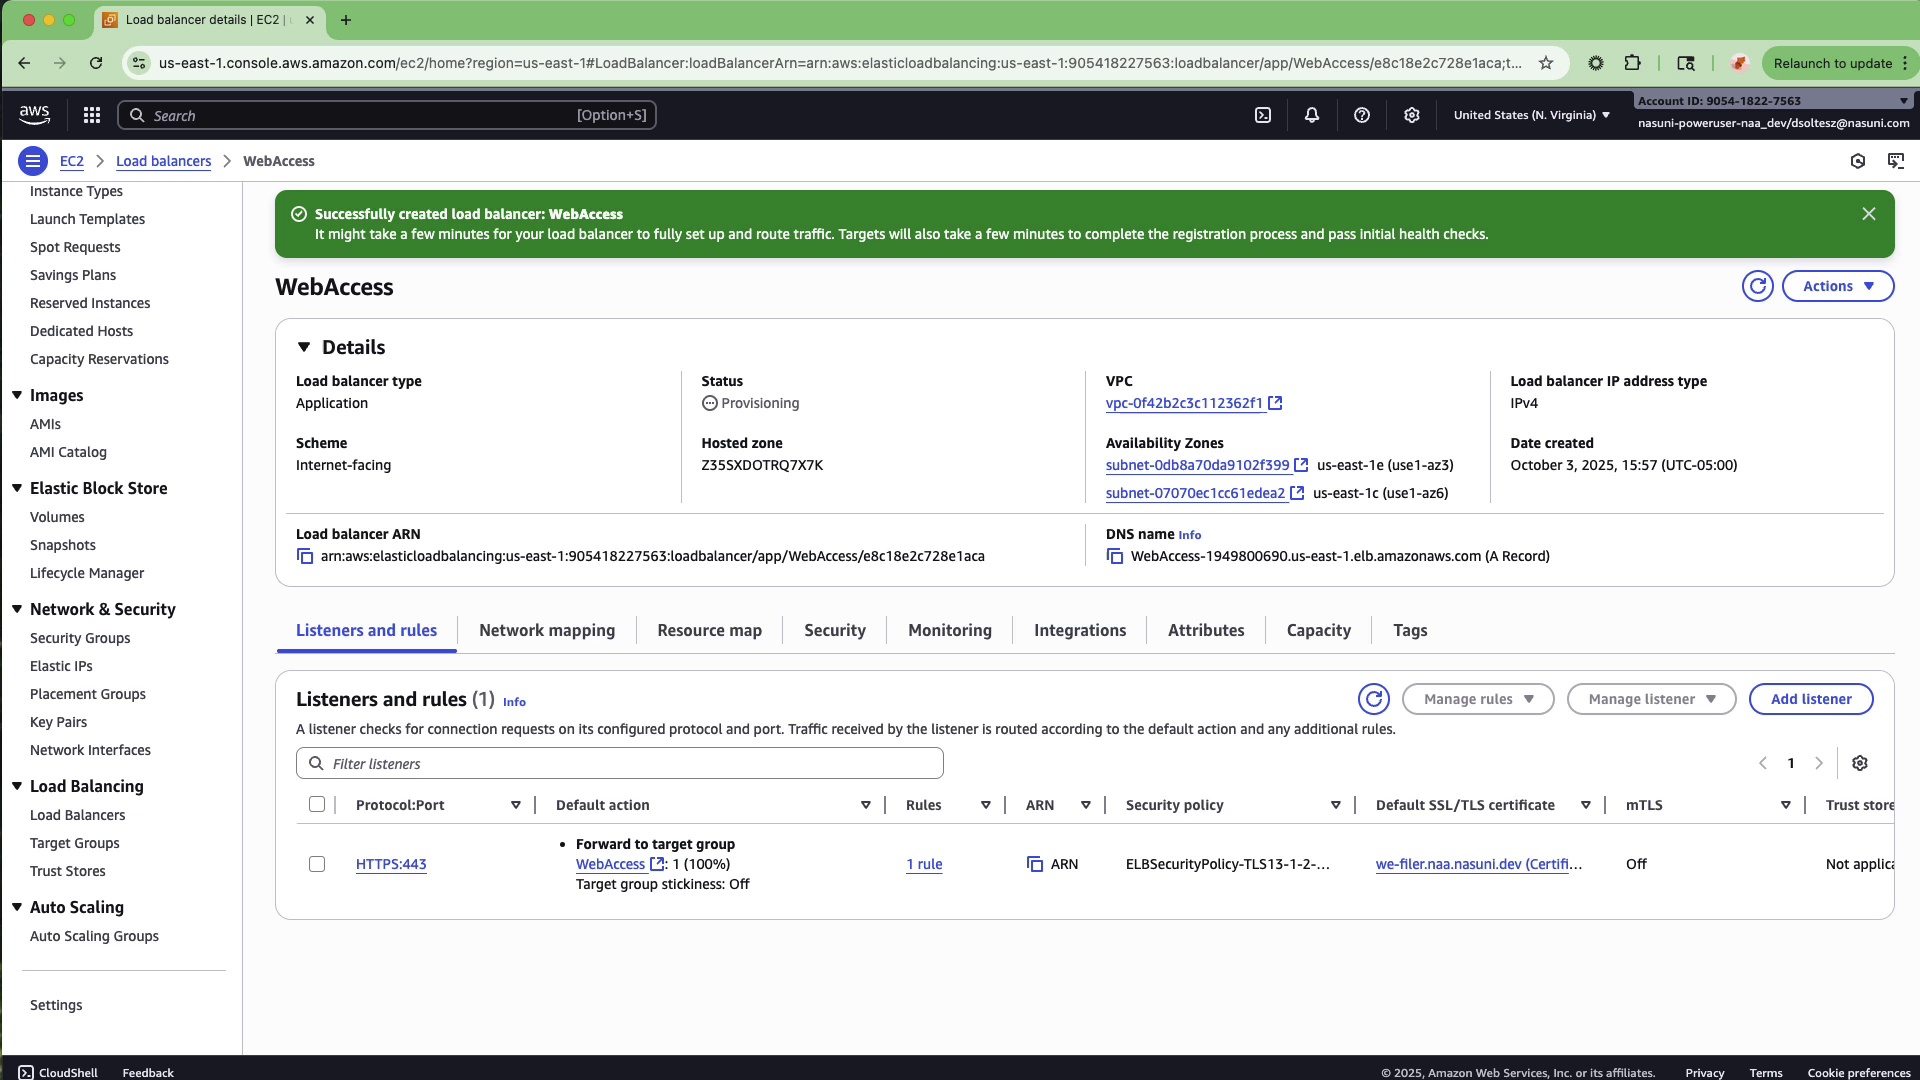Open the CloudShell terminal icon in top navigation

(x=1262, y=114)
